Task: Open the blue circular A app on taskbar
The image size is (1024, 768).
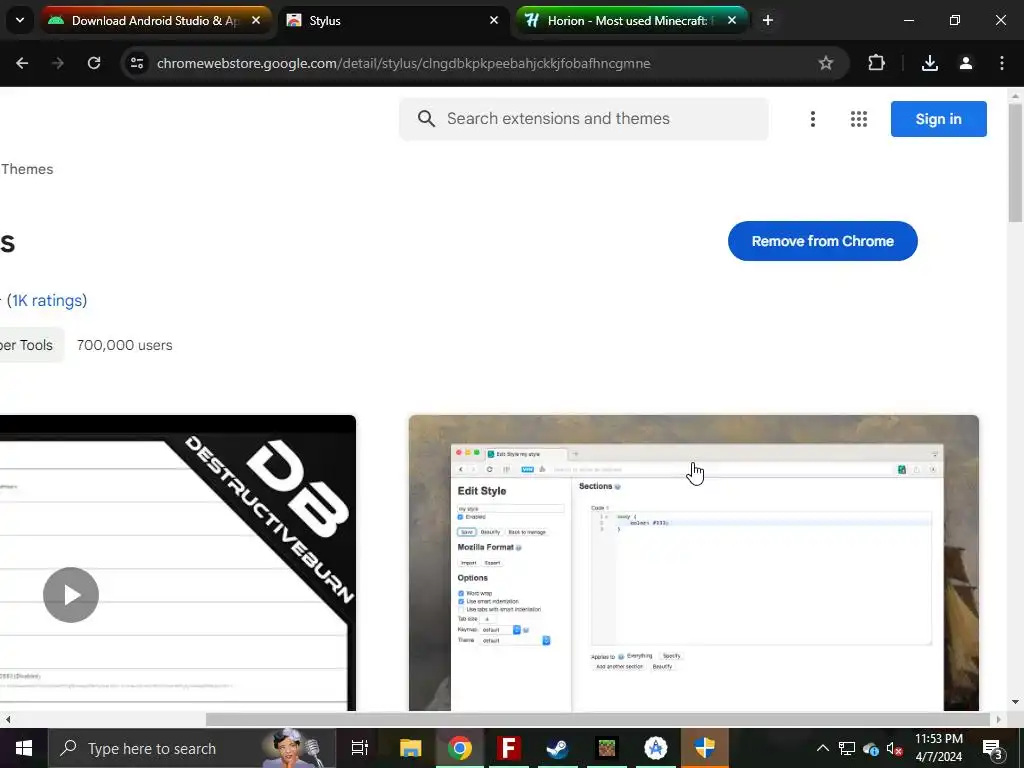Action: click(x=656, y=748)
